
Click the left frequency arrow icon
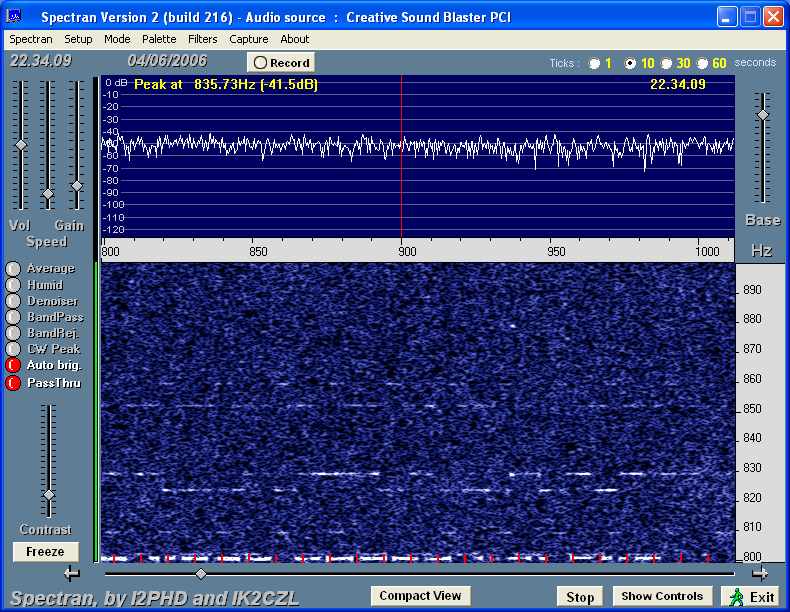click(72, 573)
